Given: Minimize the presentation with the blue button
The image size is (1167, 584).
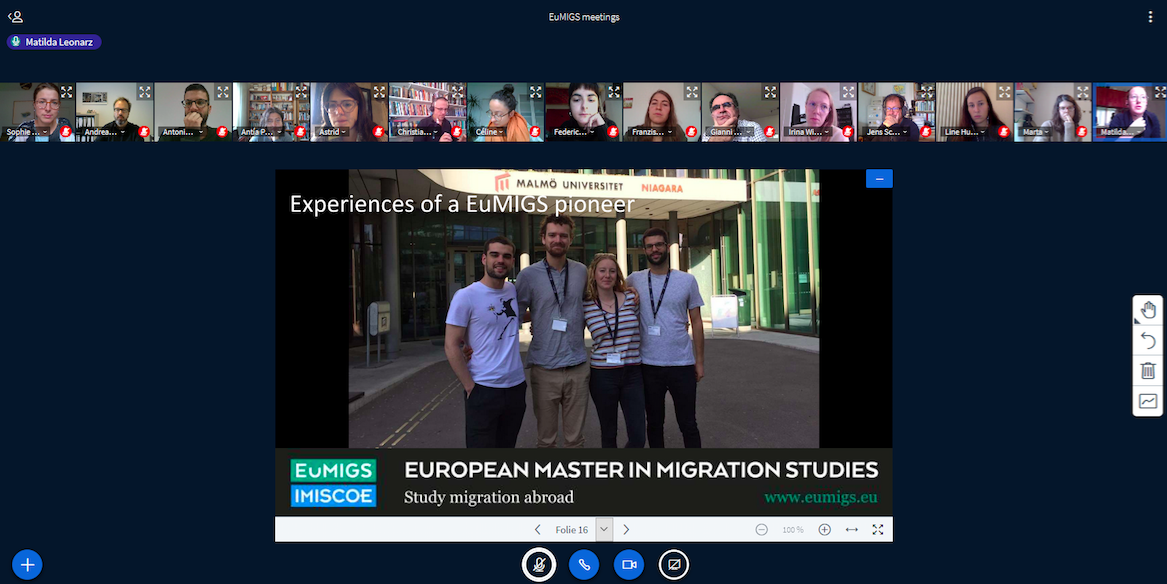Looking at the screenshot, I should 879,179.
